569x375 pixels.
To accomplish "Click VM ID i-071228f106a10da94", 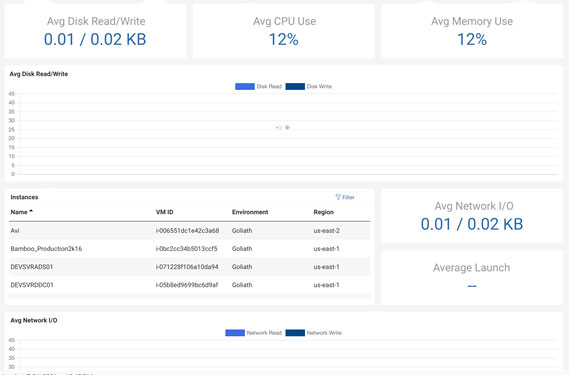I will tap(187, 267).
